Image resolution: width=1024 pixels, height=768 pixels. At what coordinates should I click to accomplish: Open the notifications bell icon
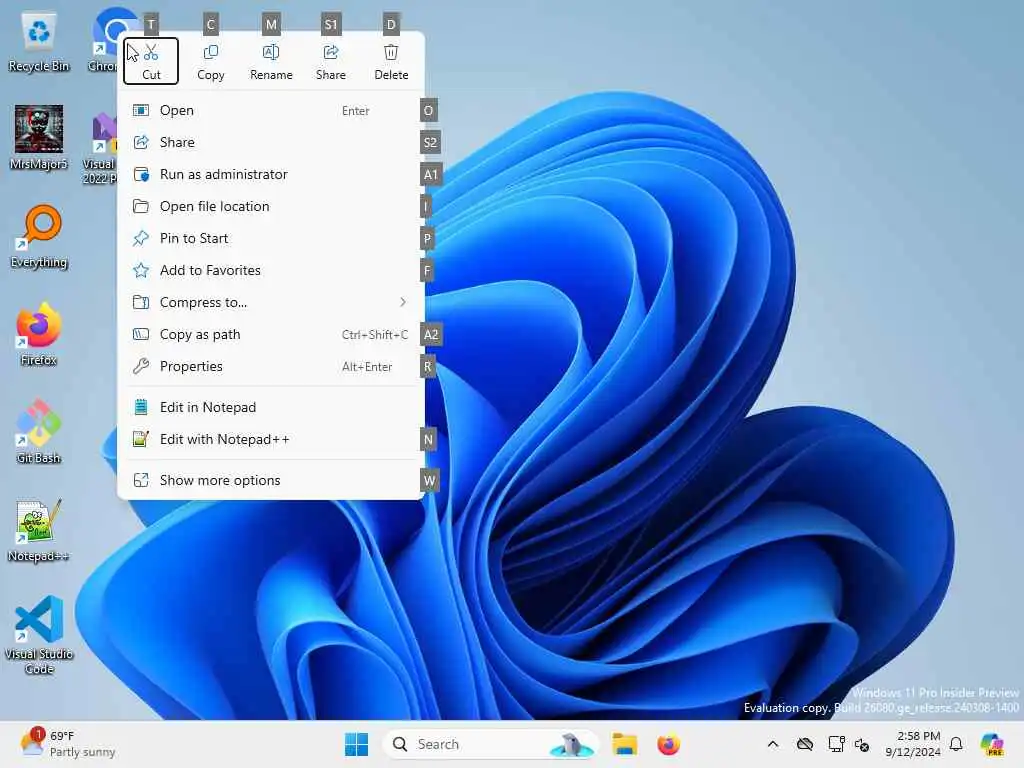(x=956, y=744)
